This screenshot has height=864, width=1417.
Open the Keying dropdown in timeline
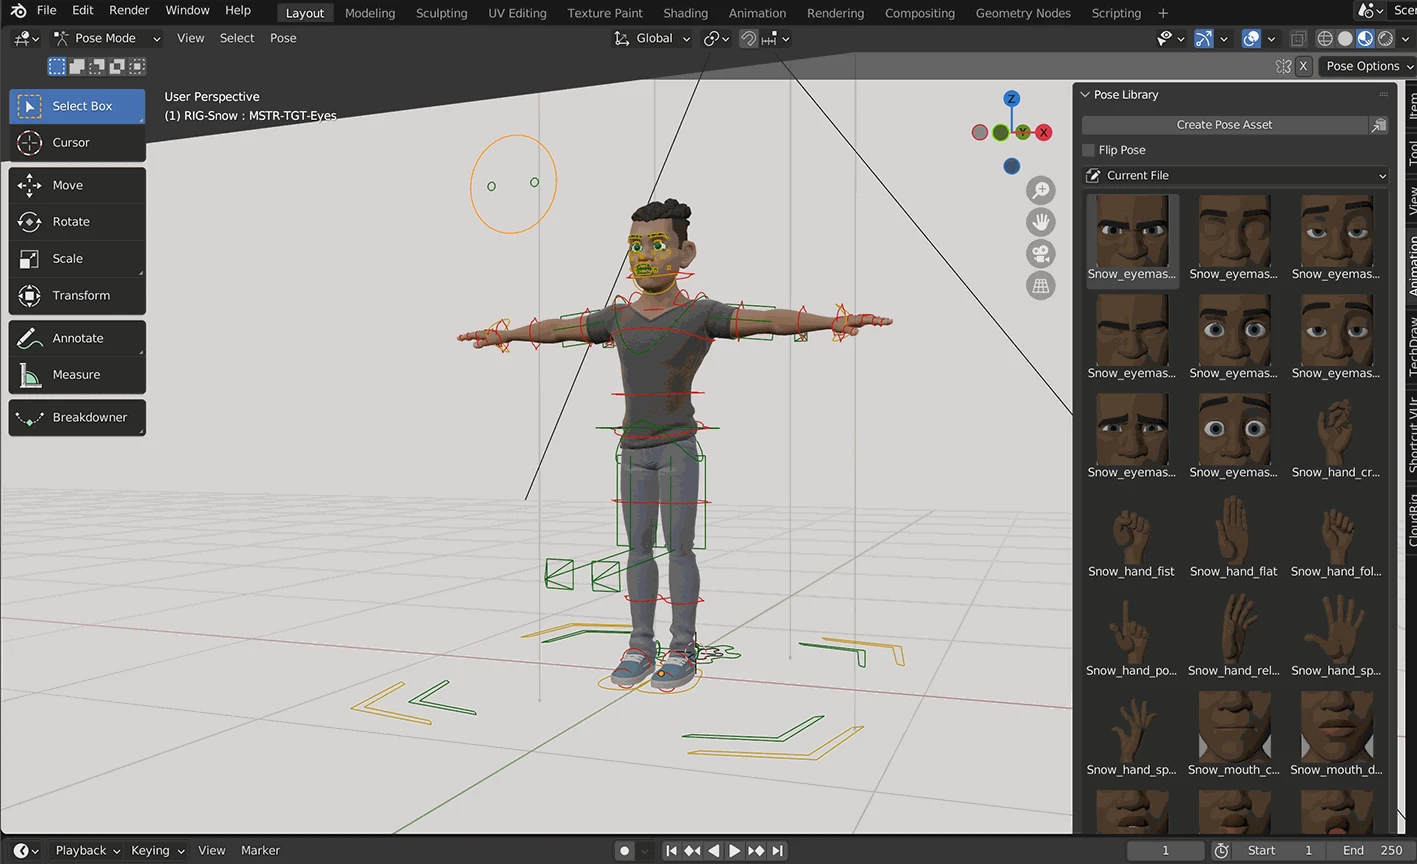coord(157,851)
